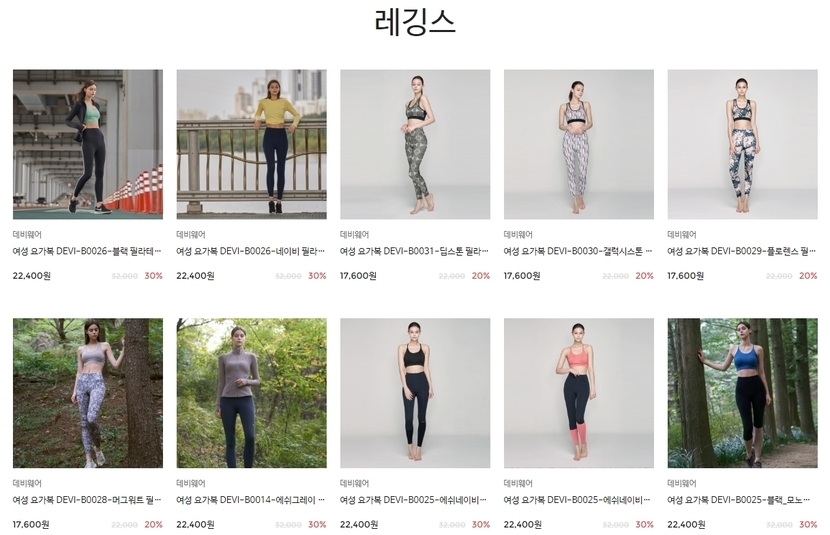Click the 레깅스 category heading
The height and width of the screenshot is (535, 830).
[x=415, y=22]
